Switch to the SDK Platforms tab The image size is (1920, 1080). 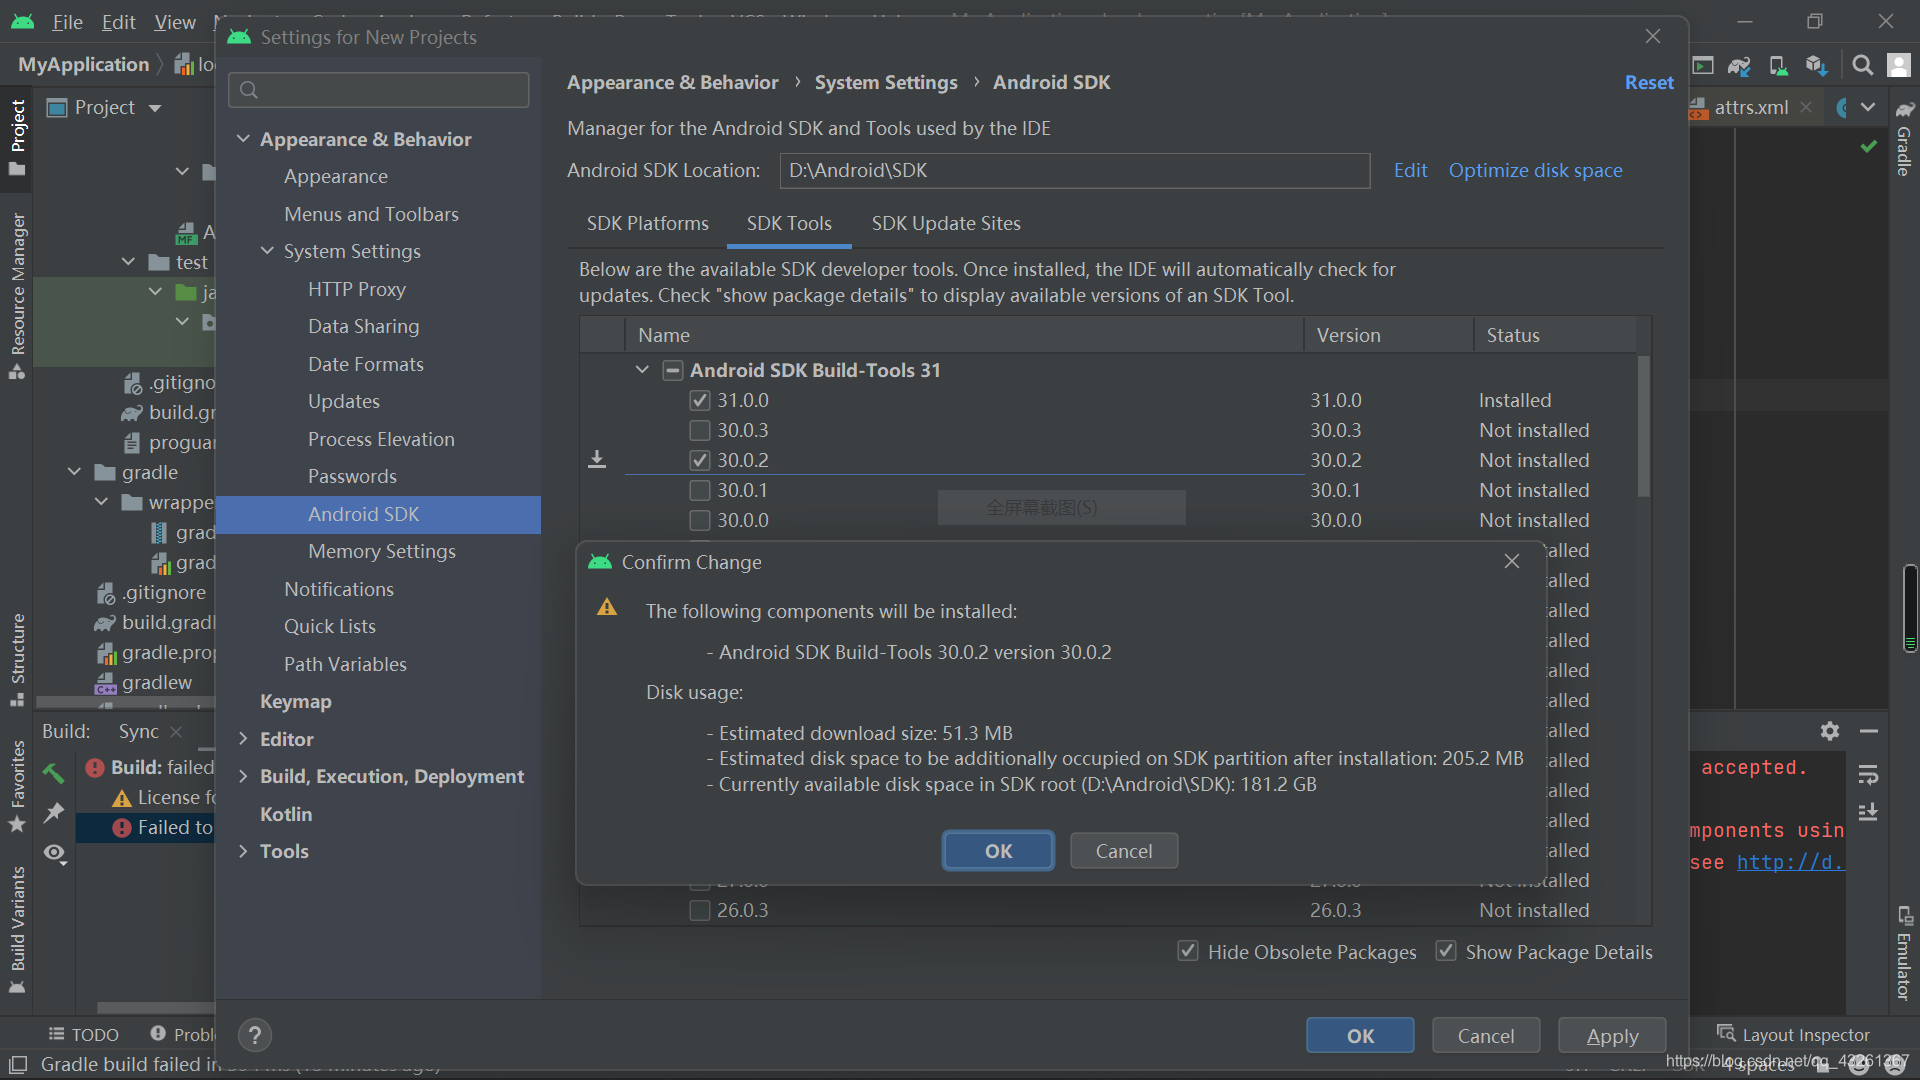click(647, 223)
